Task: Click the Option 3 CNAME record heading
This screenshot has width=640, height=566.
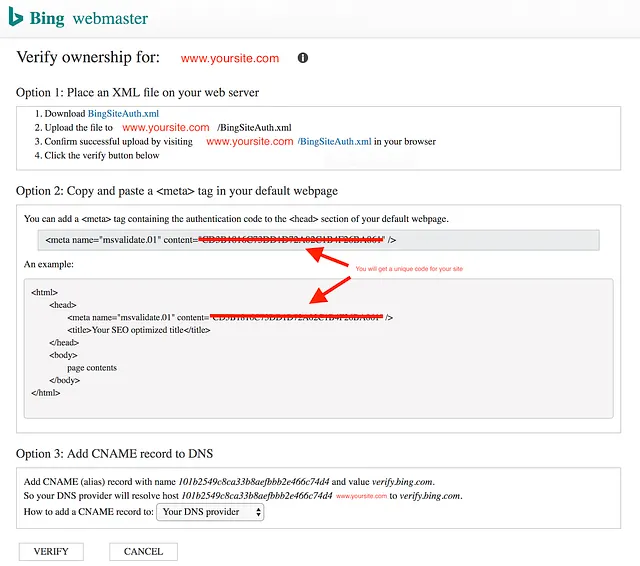Action: pos(114,454)
